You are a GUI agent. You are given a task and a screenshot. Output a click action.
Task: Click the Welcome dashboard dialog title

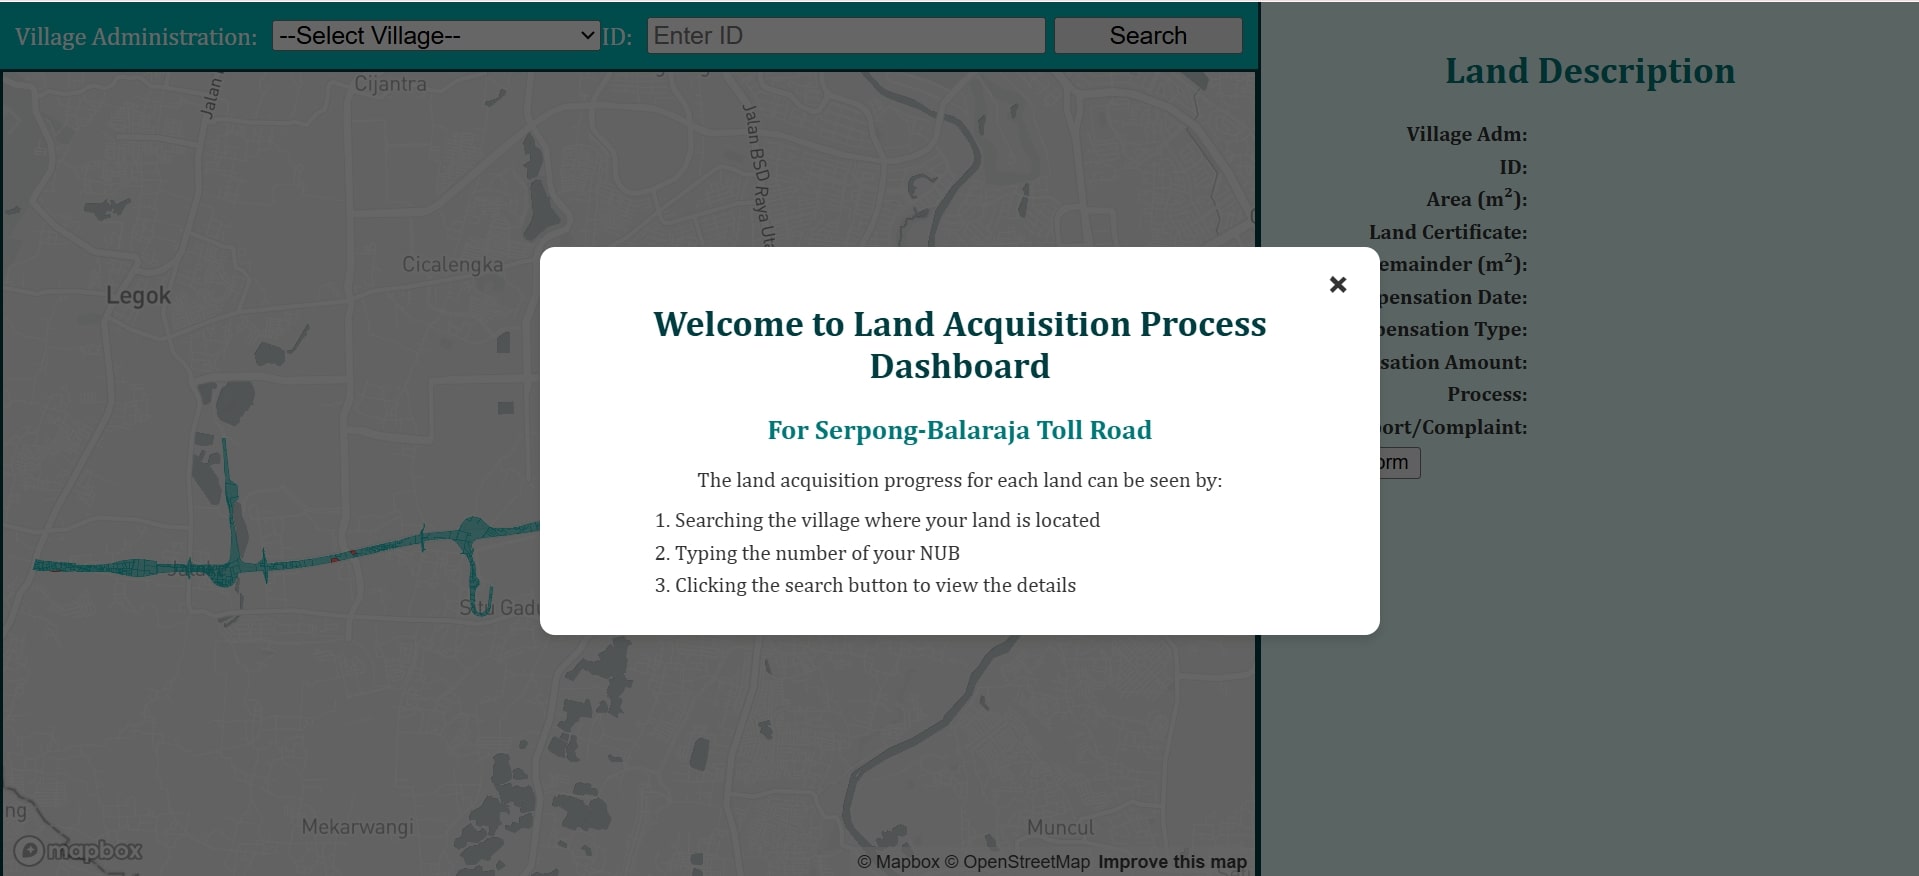(x=959, y=345)
